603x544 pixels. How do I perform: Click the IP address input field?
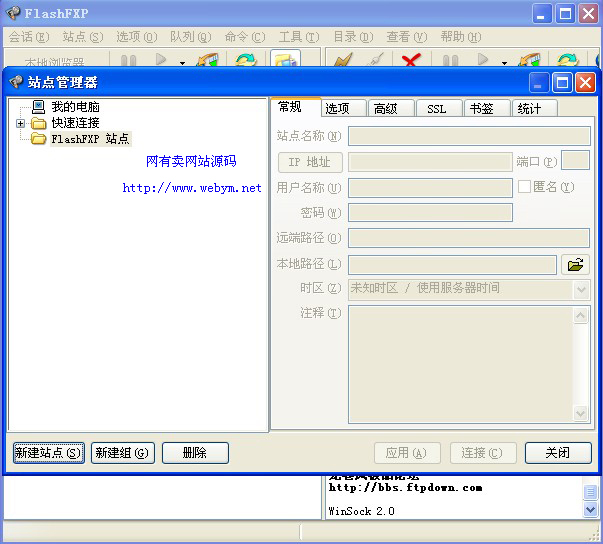pos(430,162)
